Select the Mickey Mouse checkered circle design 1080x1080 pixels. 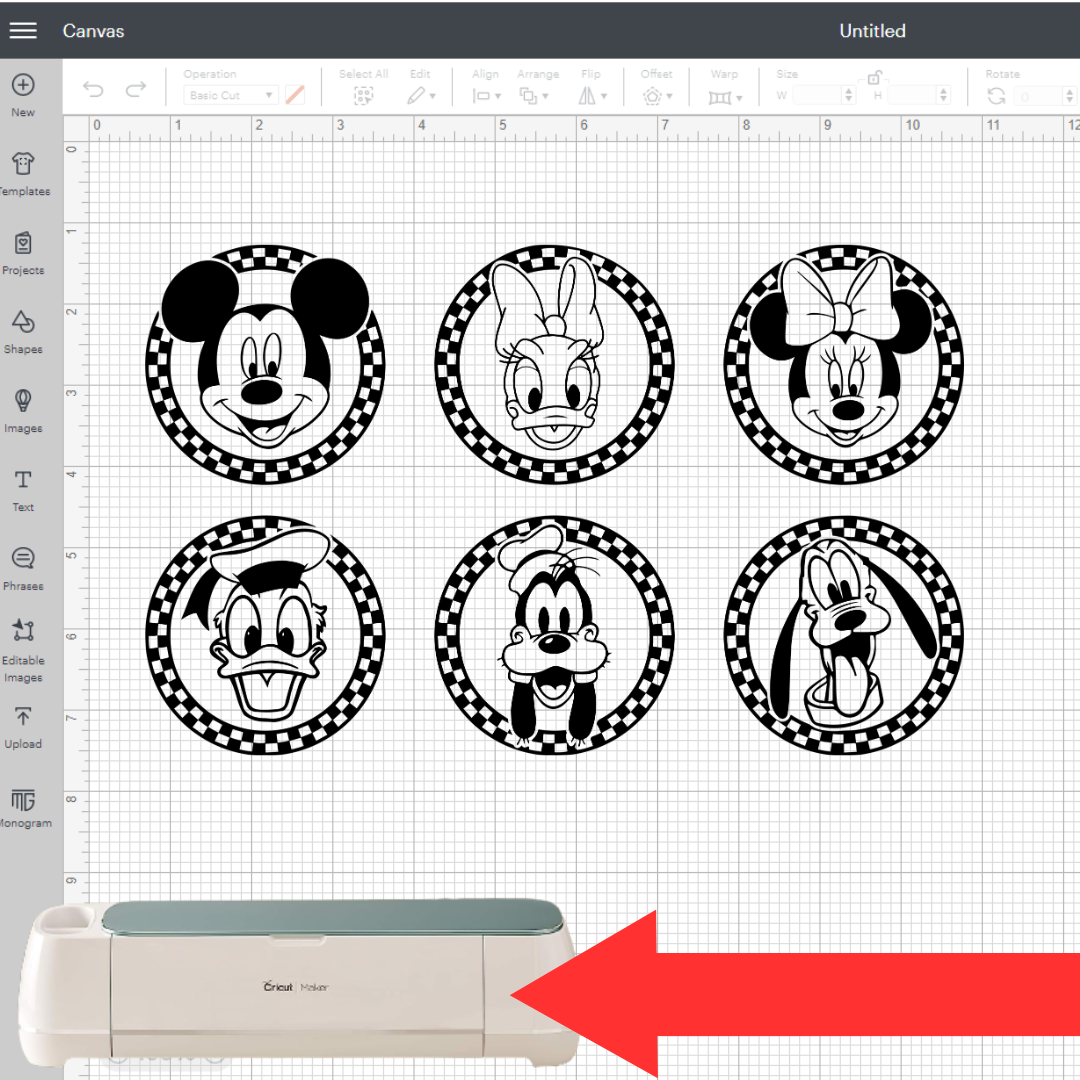tap(265, 364)
